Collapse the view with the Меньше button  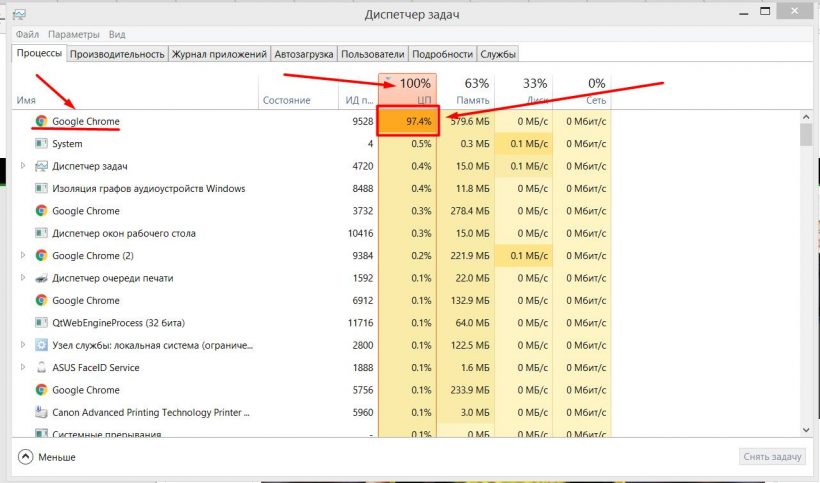tap(47, 457)
